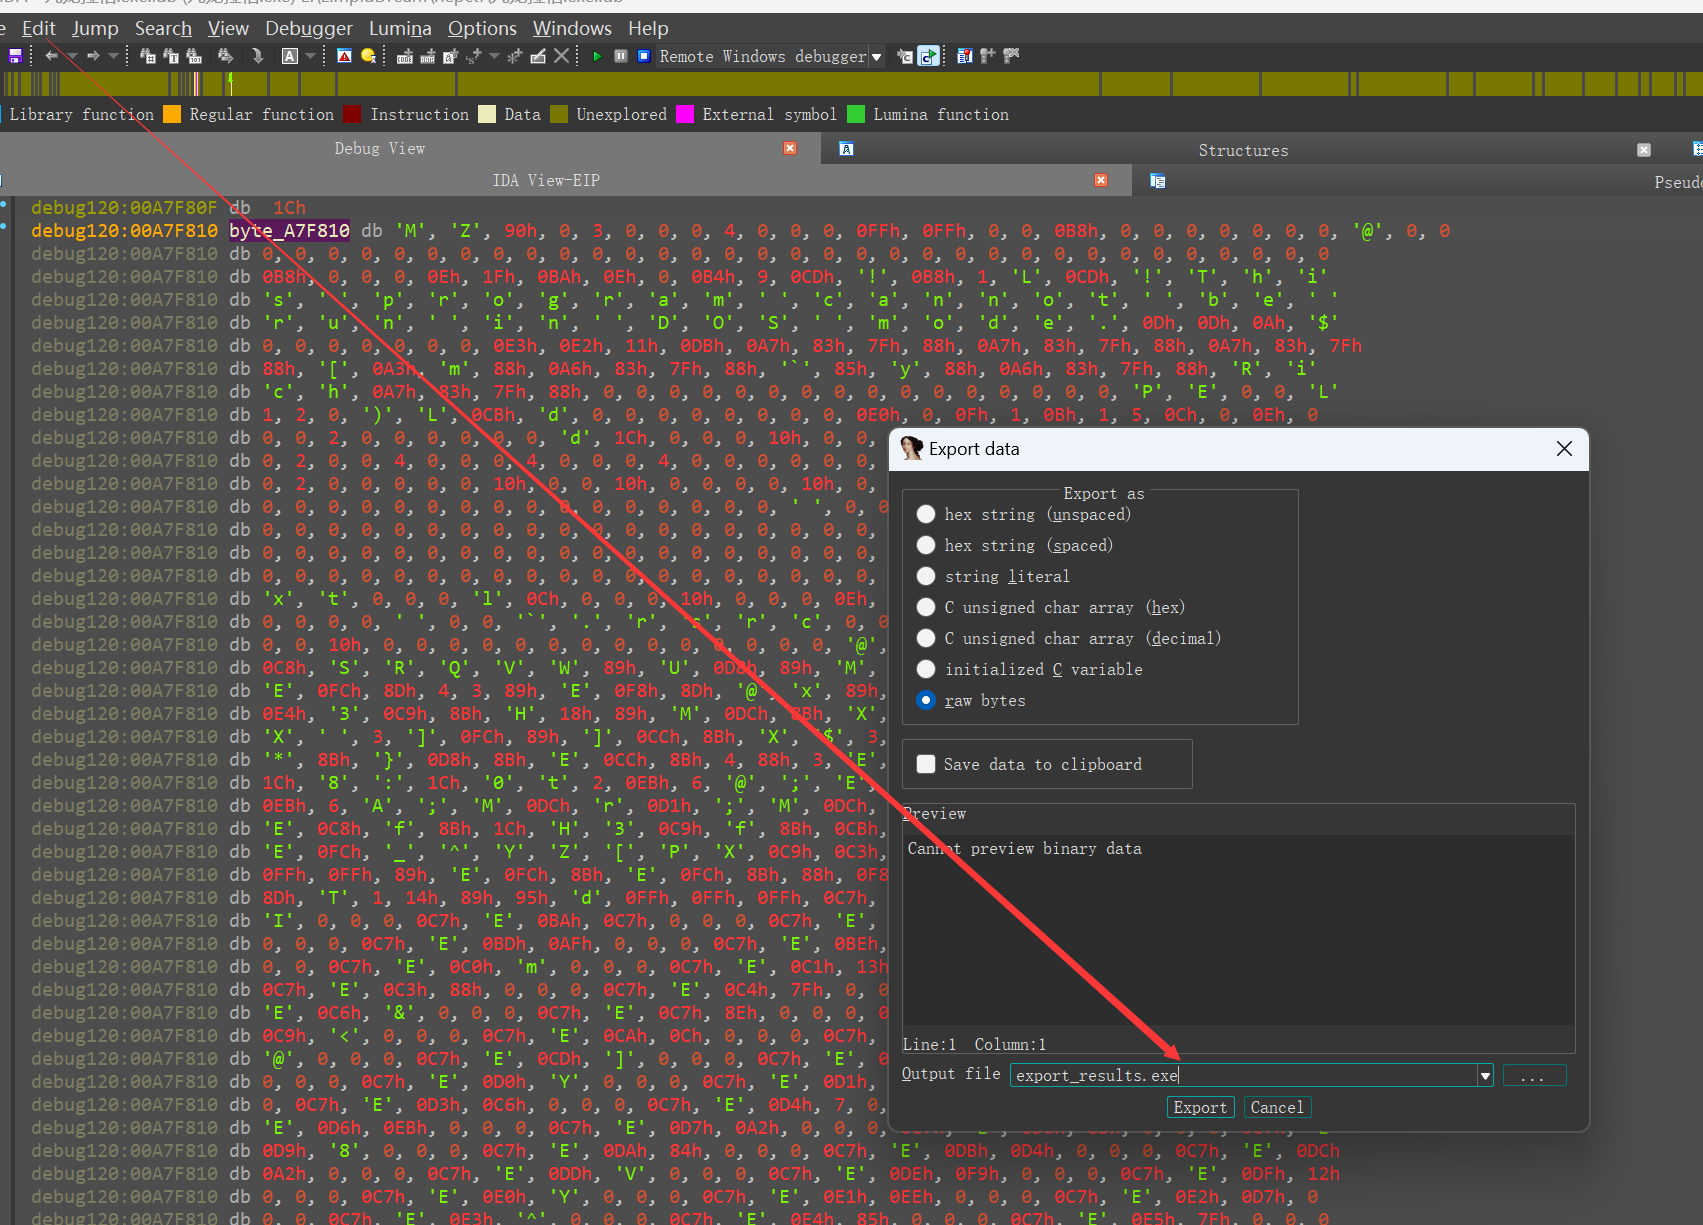The image size is (1703, 1225).
Task: Click the Export button
Action: pos(1200,1107)
